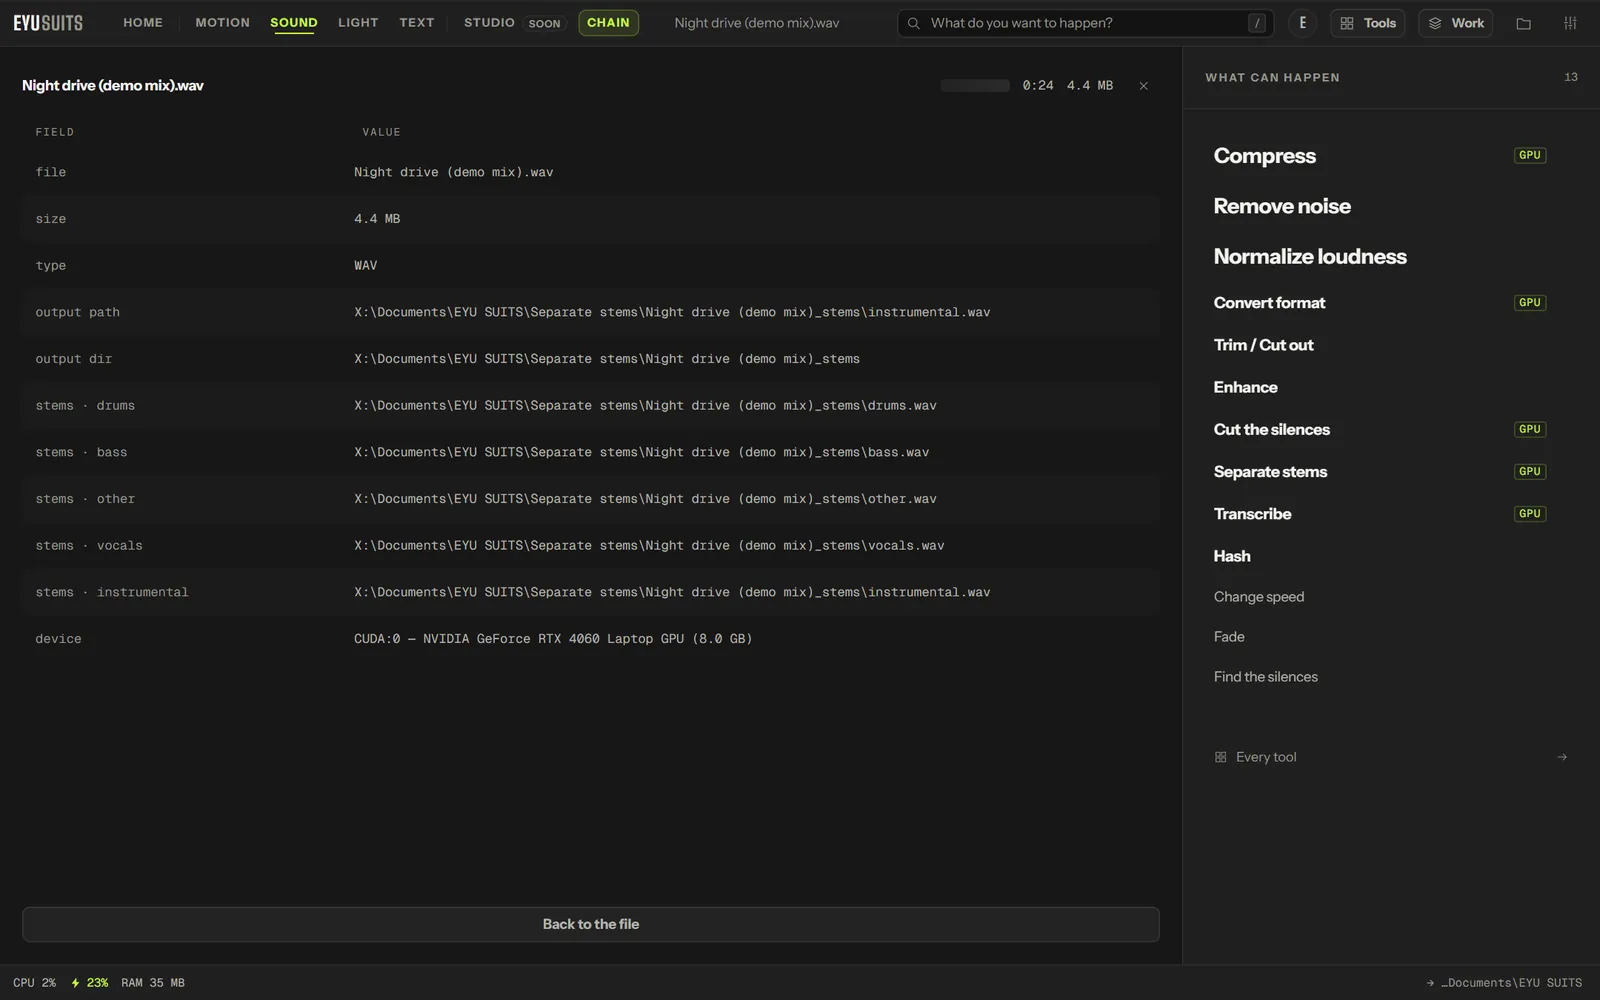Click the search magnifier icon
Screen dimensions: 1600x1000
(x=913, y=23)
